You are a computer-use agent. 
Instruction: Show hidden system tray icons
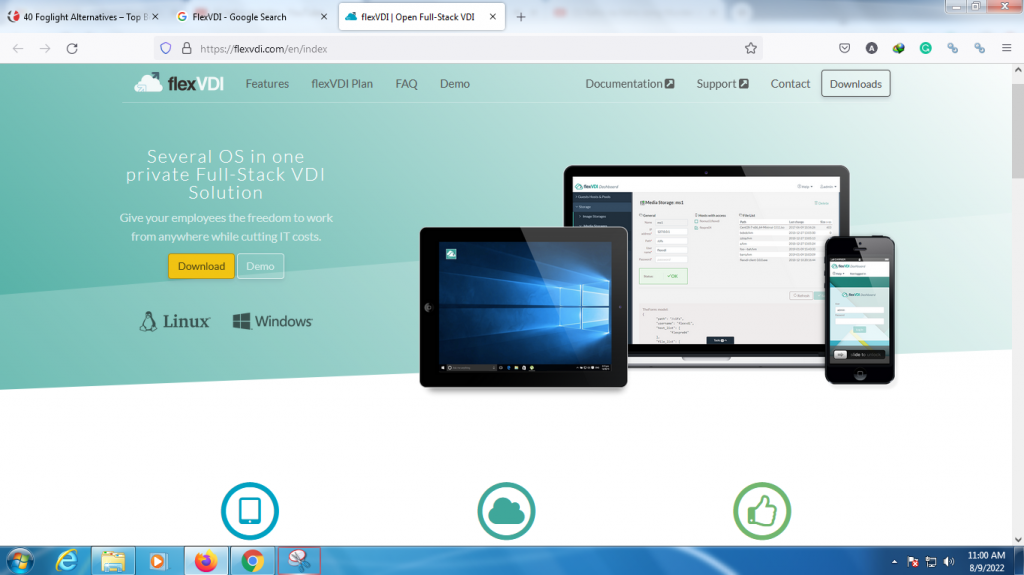coord(894,562)
